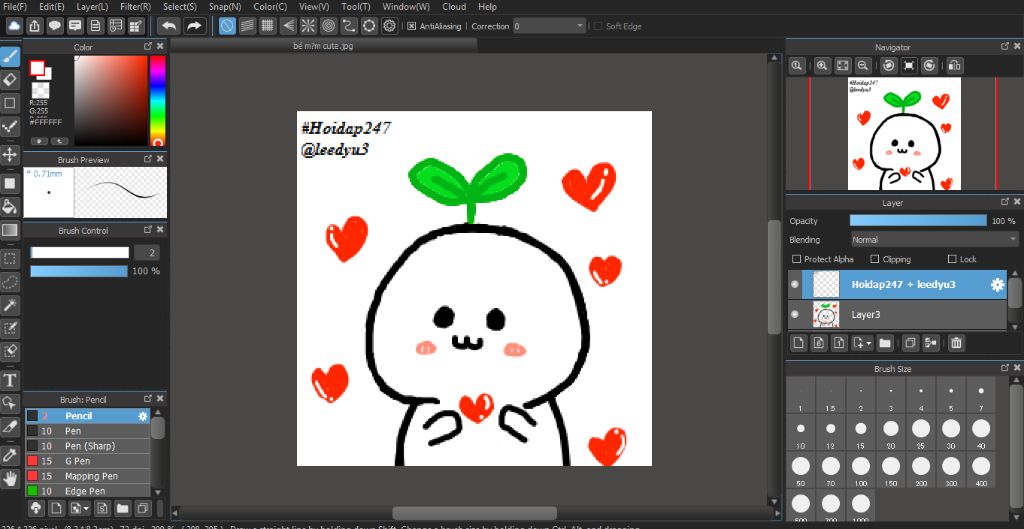The image size is (1024, 529).
Task: Toggle the Soft Edge checkbox
Action: tap(598, 26)
